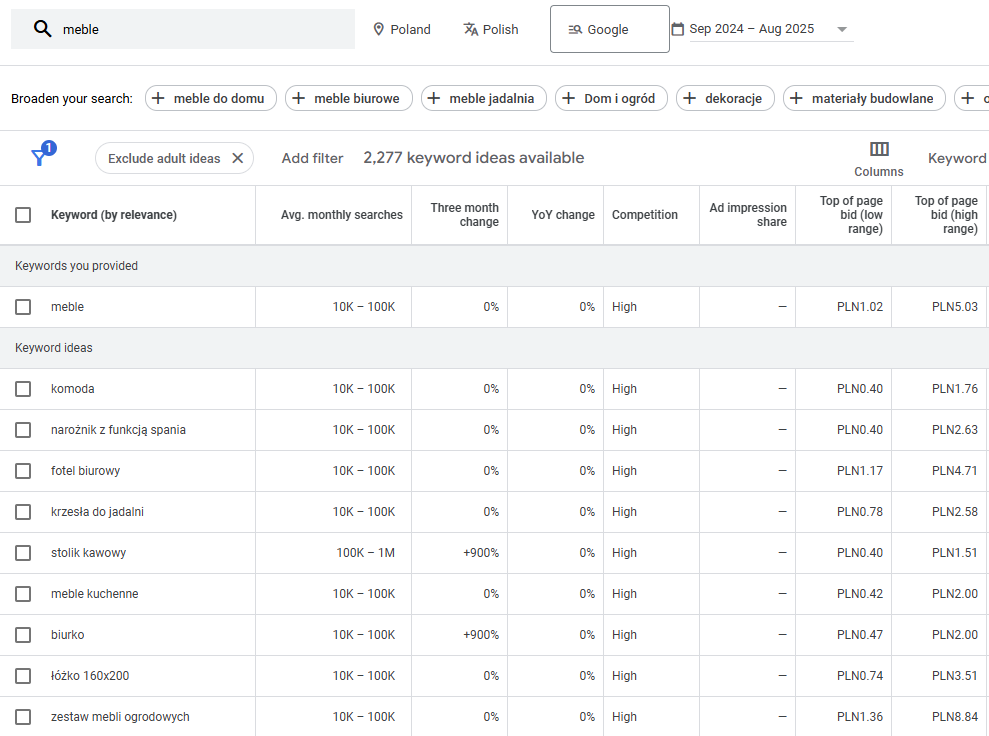Sort by the YoY change column
Screen dimensions: 989x736
click(562, 215)
